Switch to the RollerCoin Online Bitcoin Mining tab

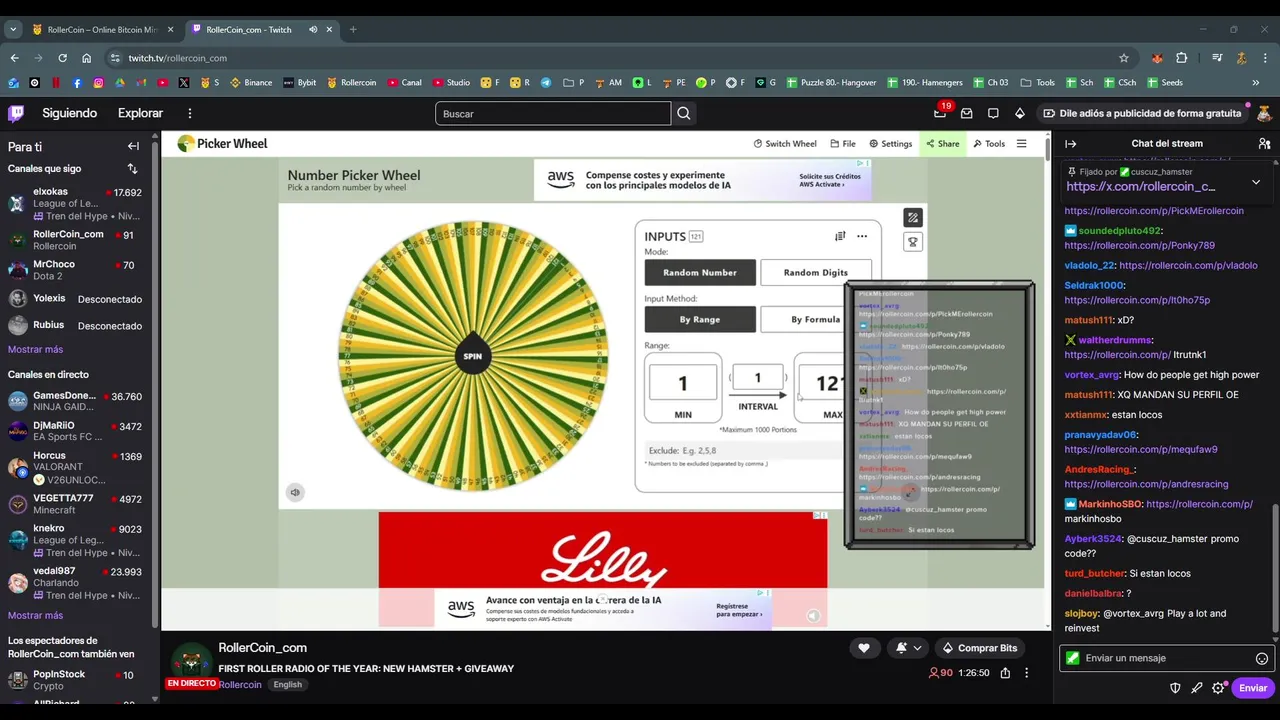pos(101,30)
